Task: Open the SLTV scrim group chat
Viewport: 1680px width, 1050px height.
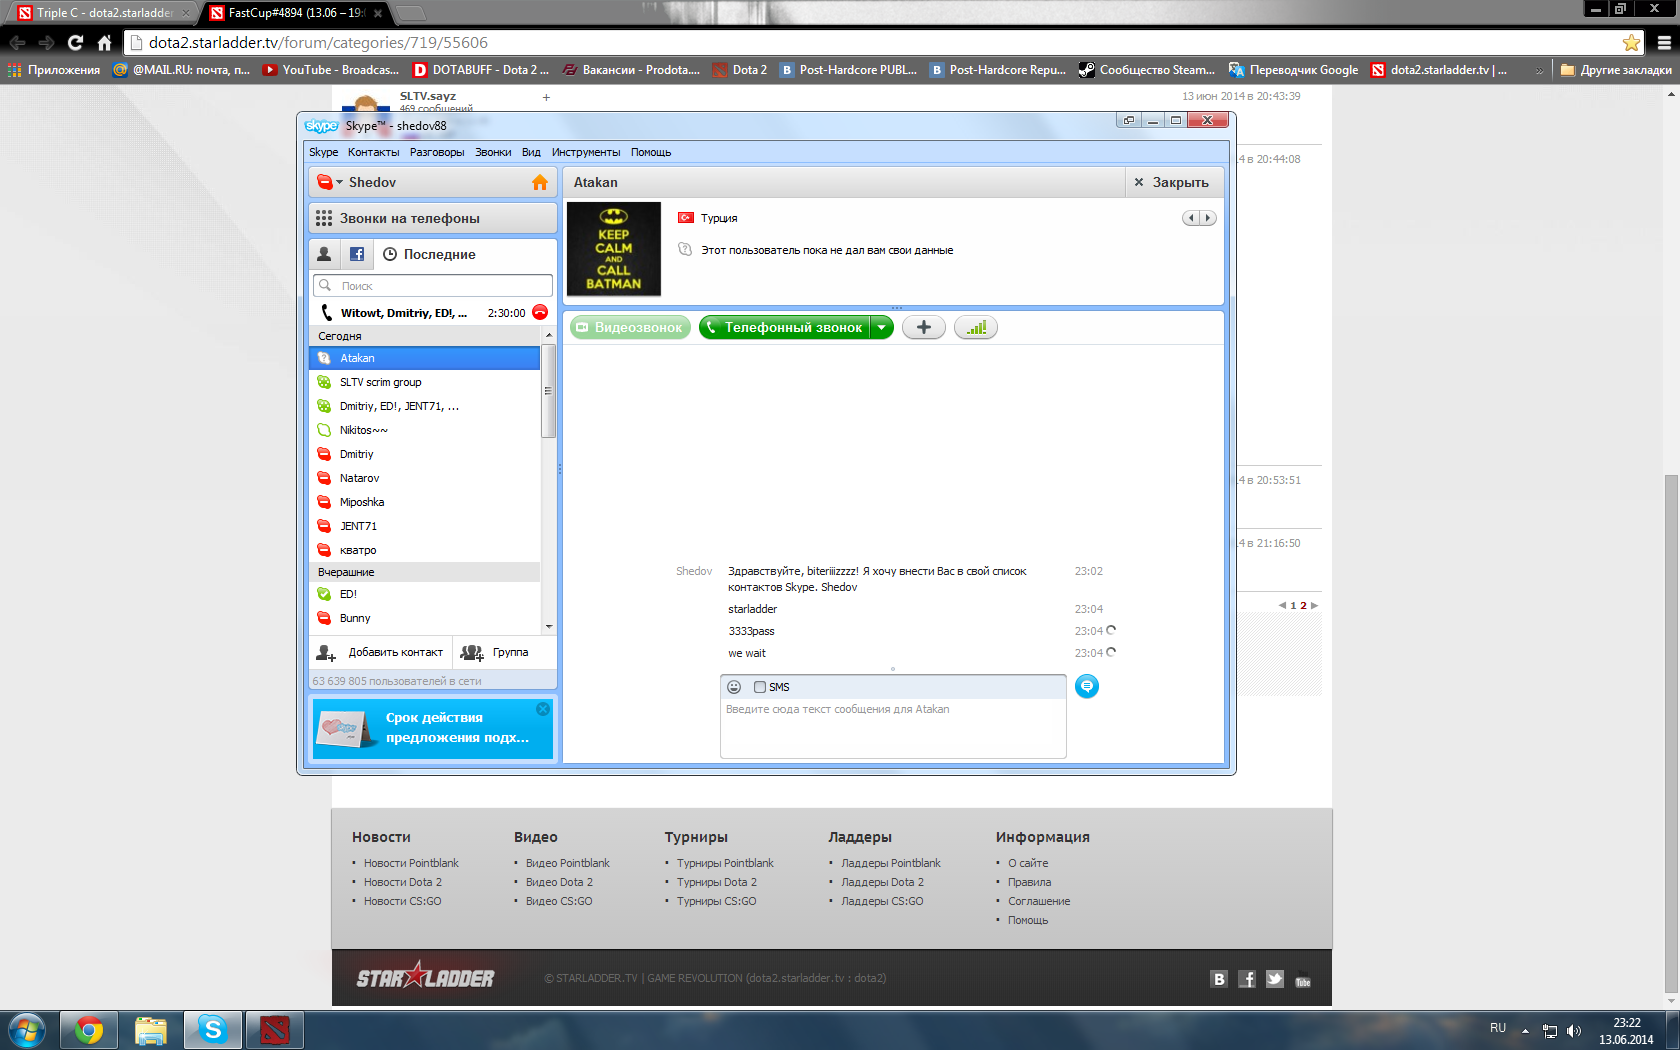Action: [425, 382]
